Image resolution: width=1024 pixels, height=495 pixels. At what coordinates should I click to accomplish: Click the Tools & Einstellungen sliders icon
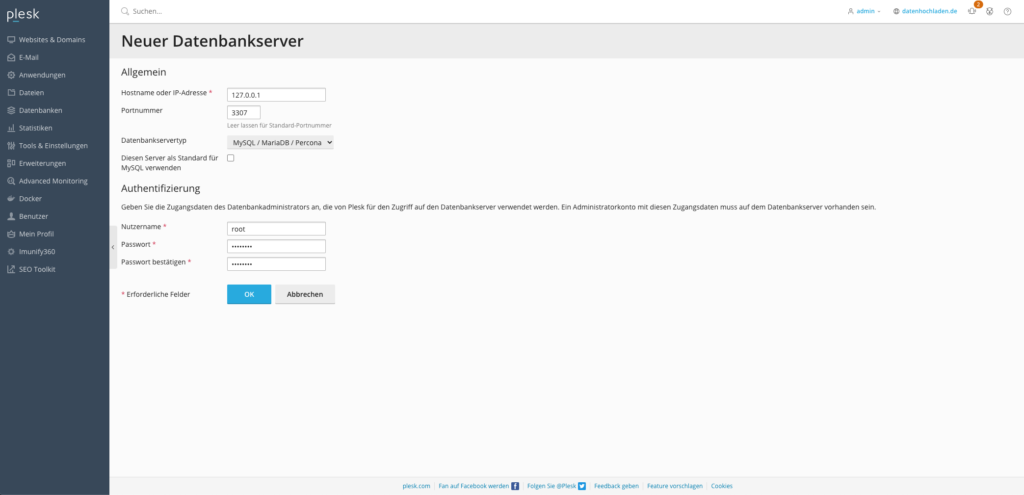coord(11,146)
